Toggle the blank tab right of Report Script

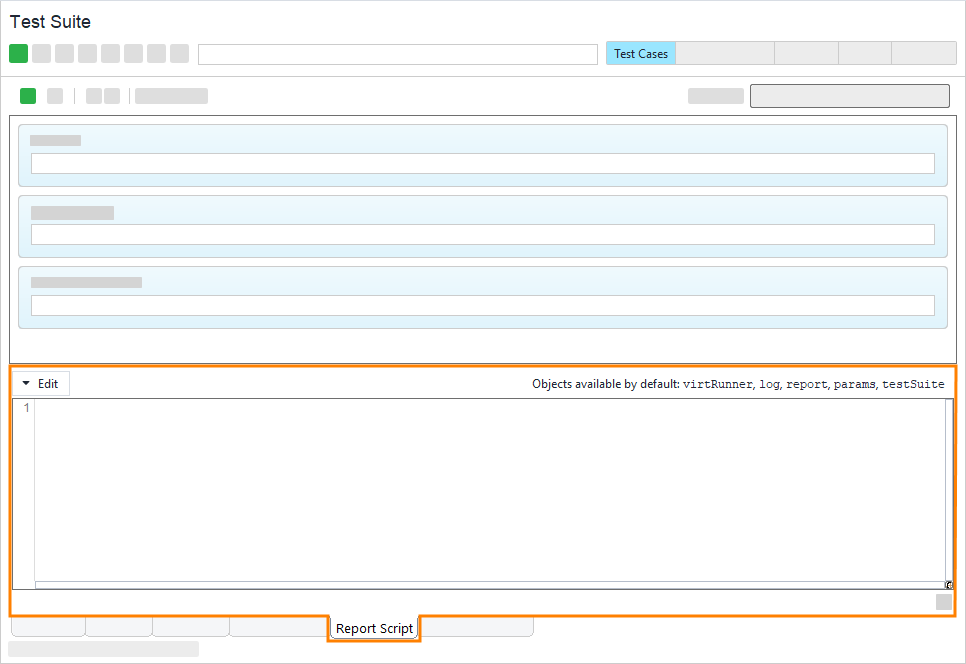pyautogui.click(x=477, y=625)
